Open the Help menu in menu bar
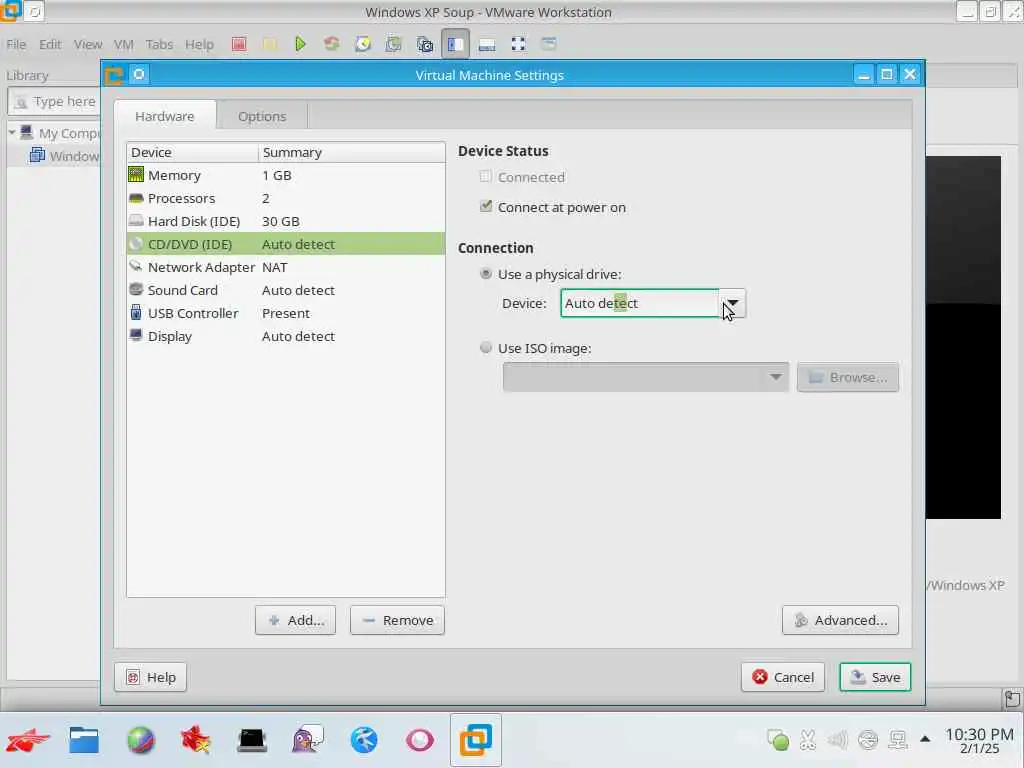 click(199, 44)
